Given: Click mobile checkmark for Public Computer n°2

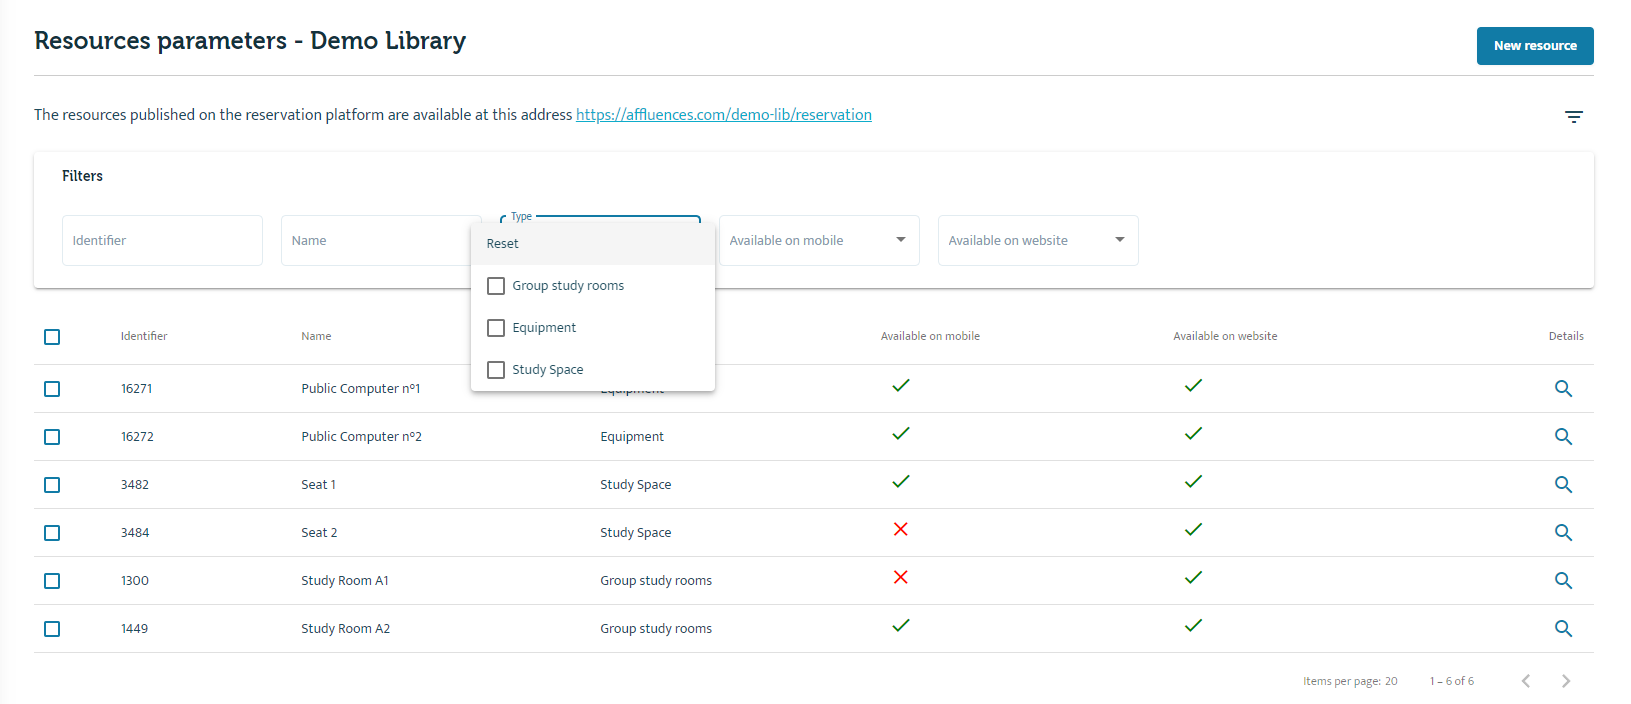Looking at the screenshot, I should (x=901, y=433).
